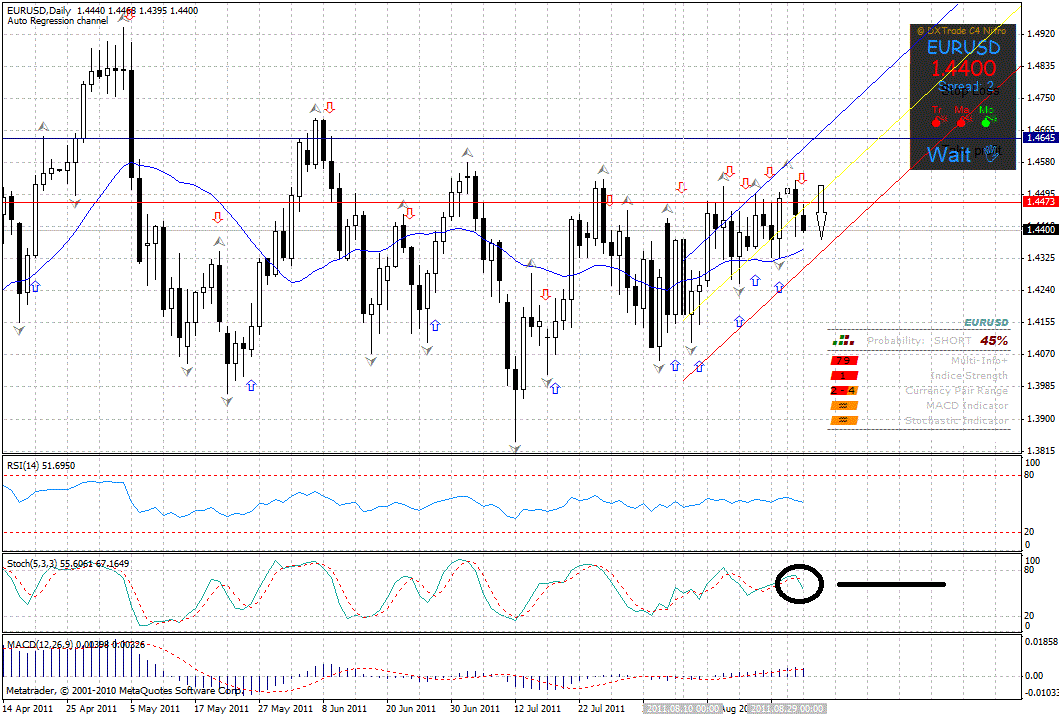The height and width of the screenshot is (716, 1059).
Task: Click the 22 Jul 2011 date label
Action: [x=601, y=709]
